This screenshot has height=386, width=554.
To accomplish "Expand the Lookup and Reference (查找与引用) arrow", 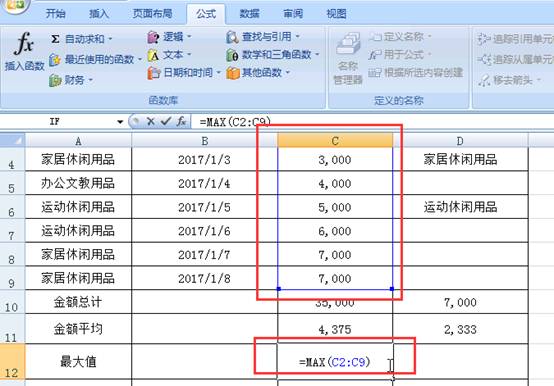I will pyautogui.click(x=298, y=37).
